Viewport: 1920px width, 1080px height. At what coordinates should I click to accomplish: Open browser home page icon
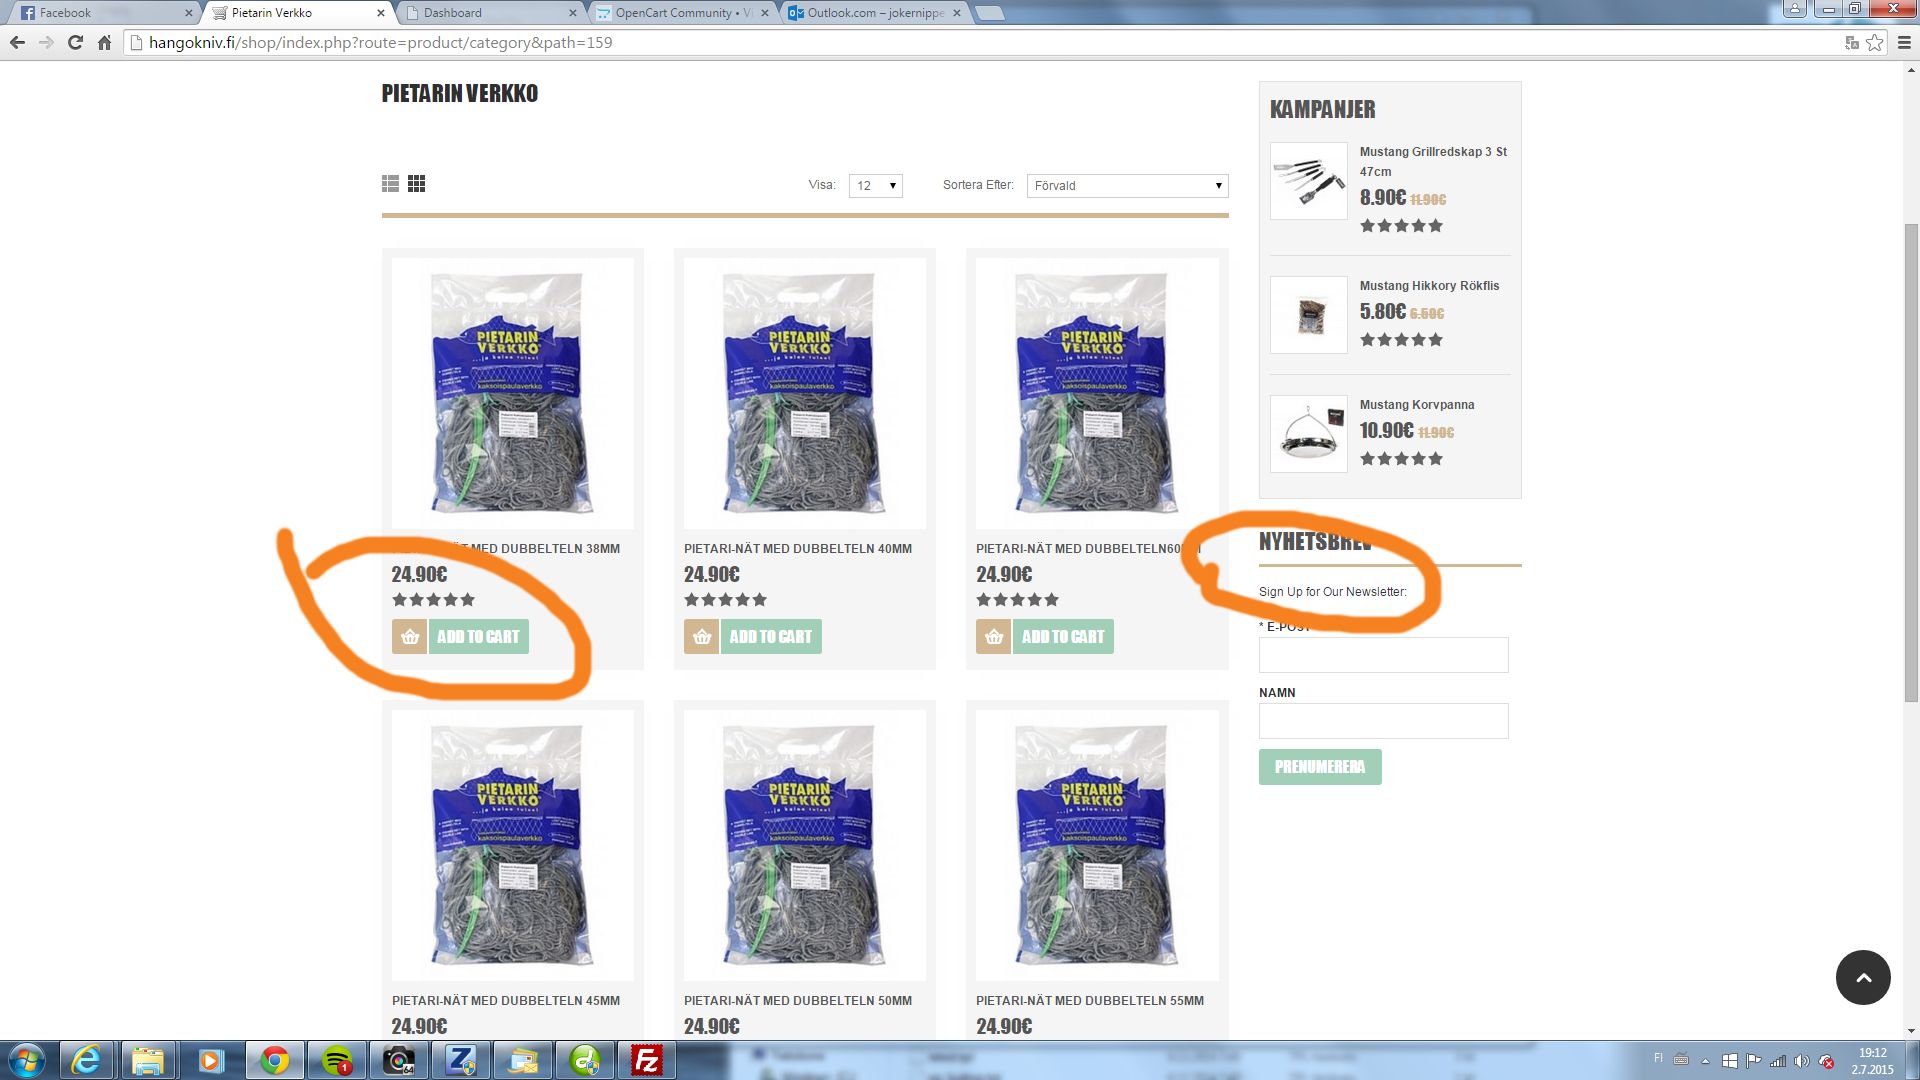point(104,43)
